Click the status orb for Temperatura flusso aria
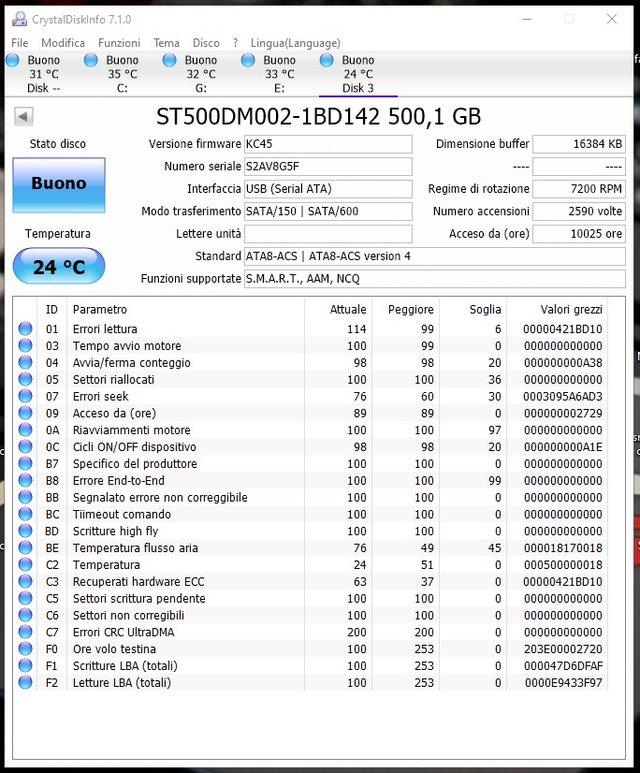The height and width of the screenshot is (773, 640). coord(25,547)
